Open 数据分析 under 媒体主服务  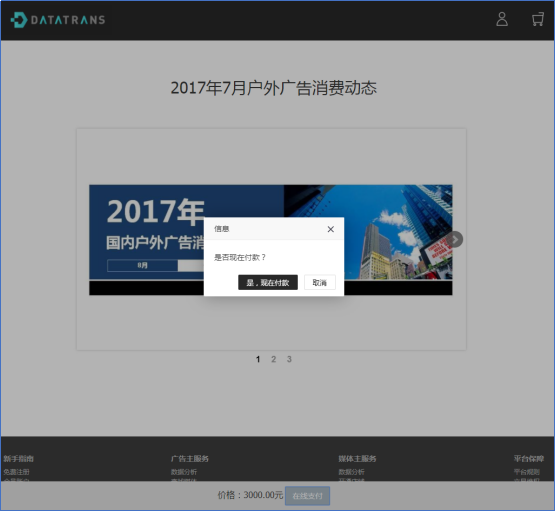click(x=351, y=472)
